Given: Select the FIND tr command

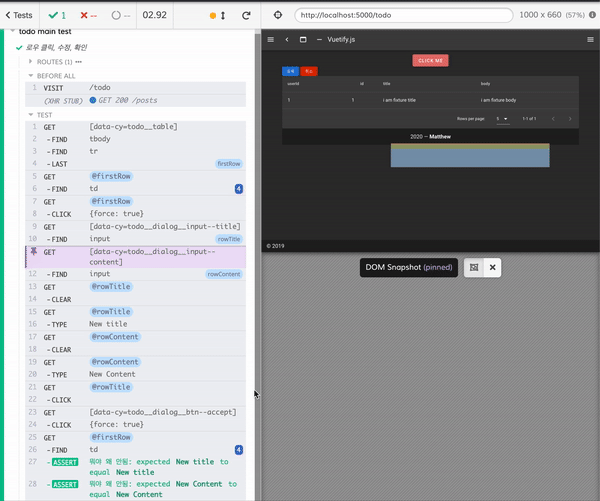Looking at the screenshot, I should point(135,151).
